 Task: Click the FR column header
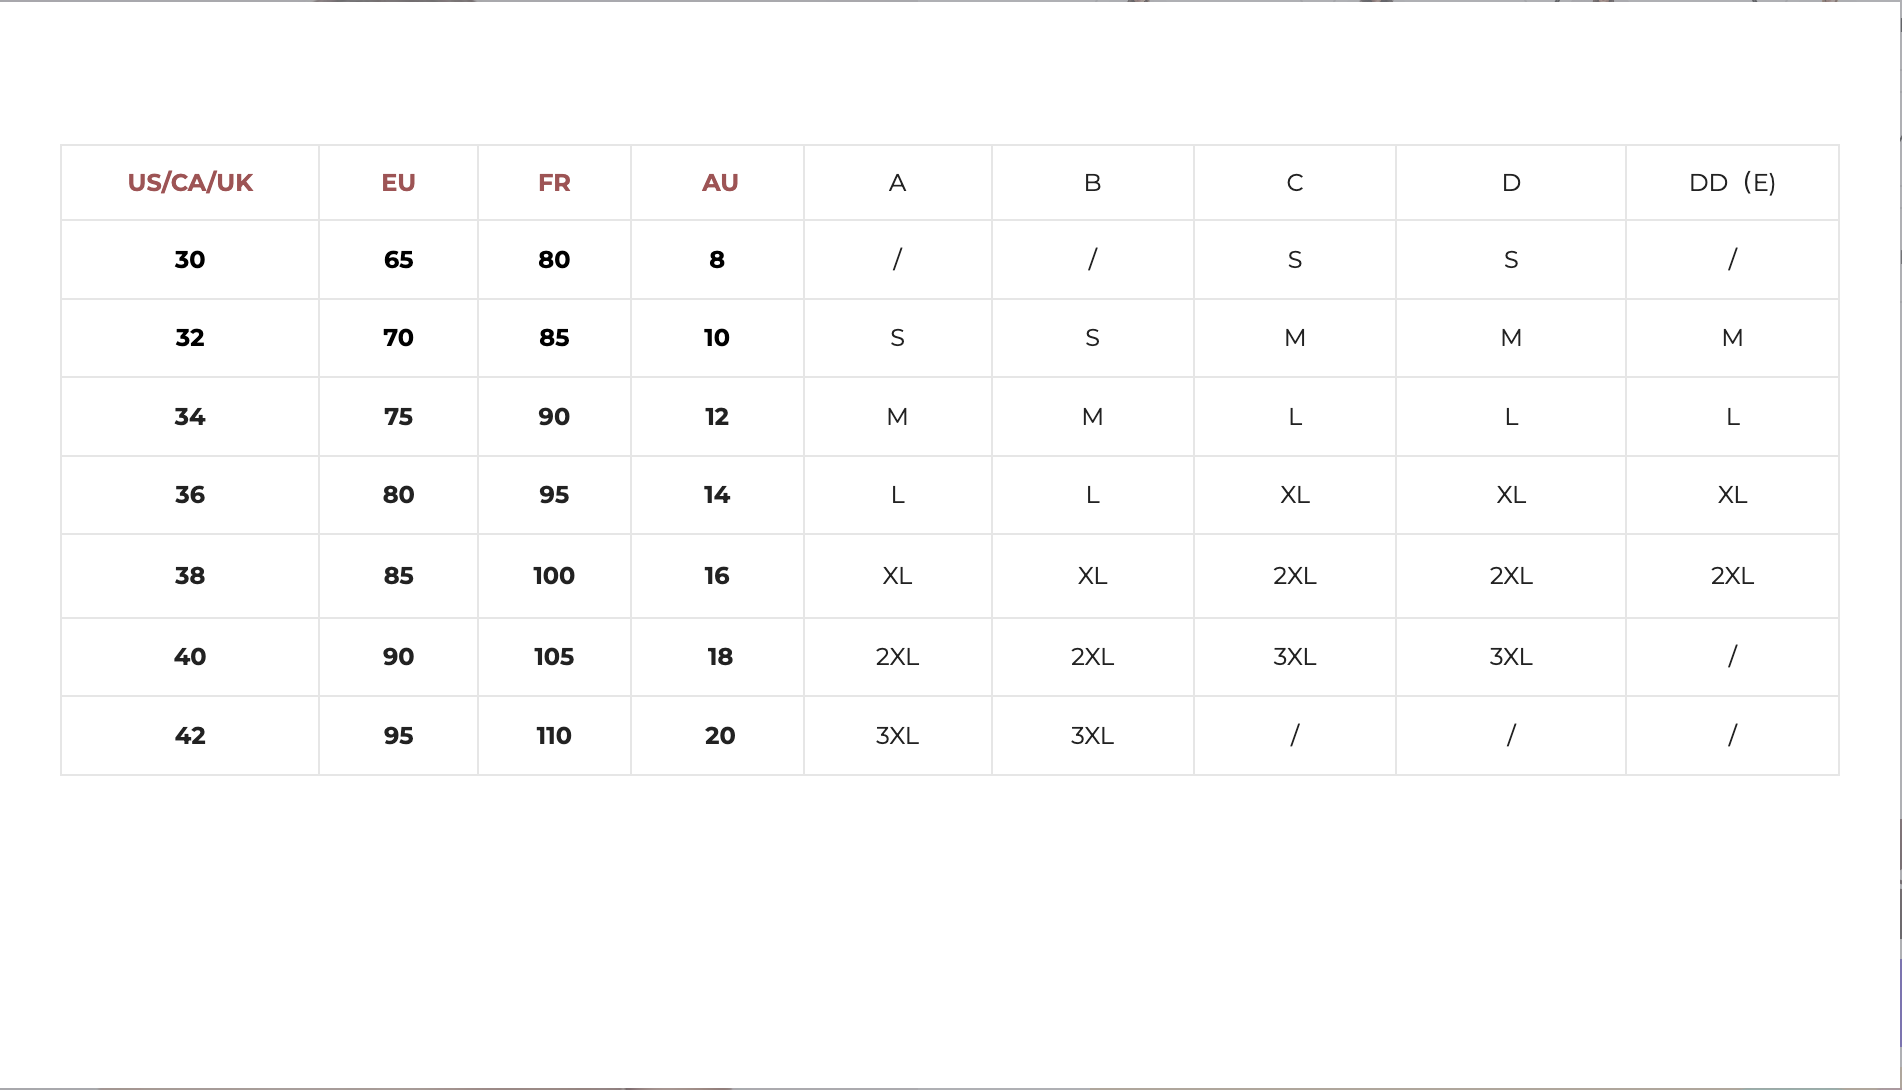click(x=554, y=183)
